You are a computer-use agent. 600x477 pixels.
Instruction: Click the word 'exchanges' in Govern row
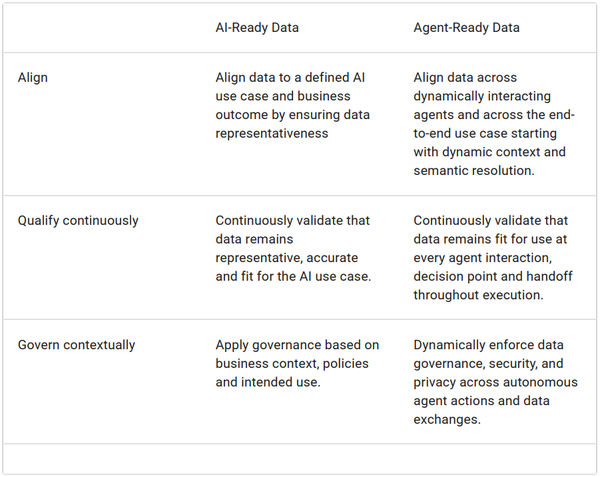pos(446,420)
